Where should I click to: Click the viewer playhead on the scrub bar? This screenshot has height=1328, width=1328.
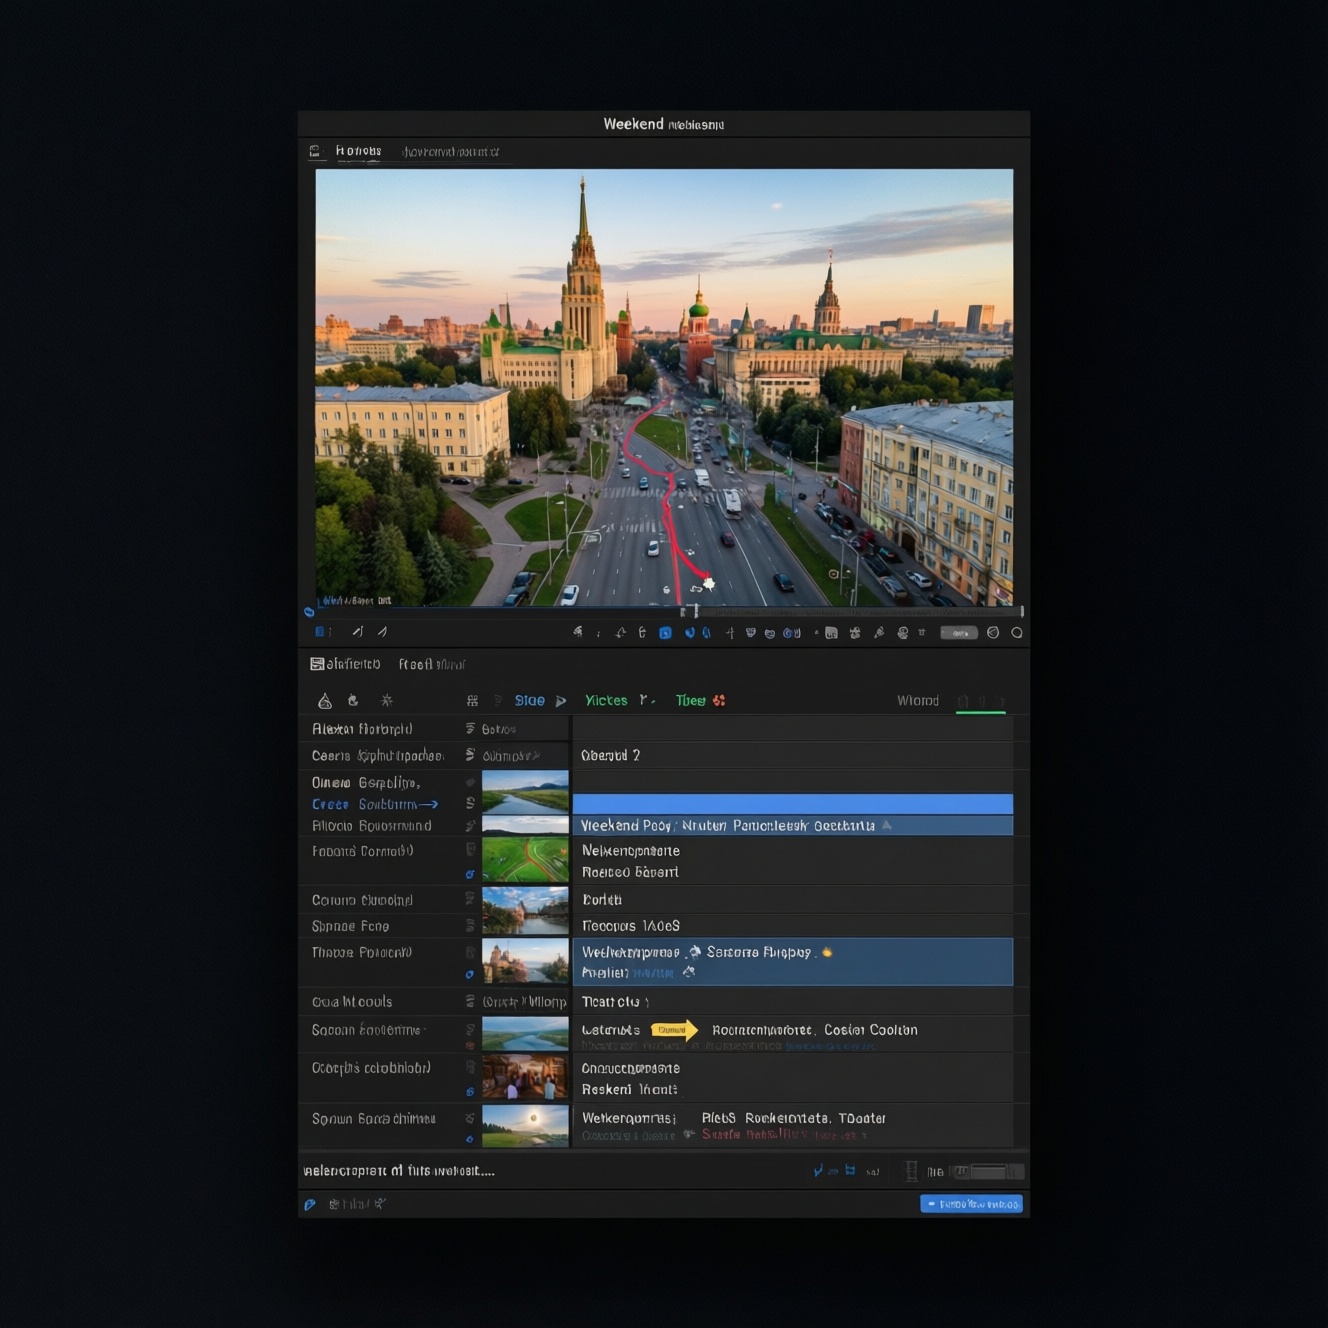[696, 611]
